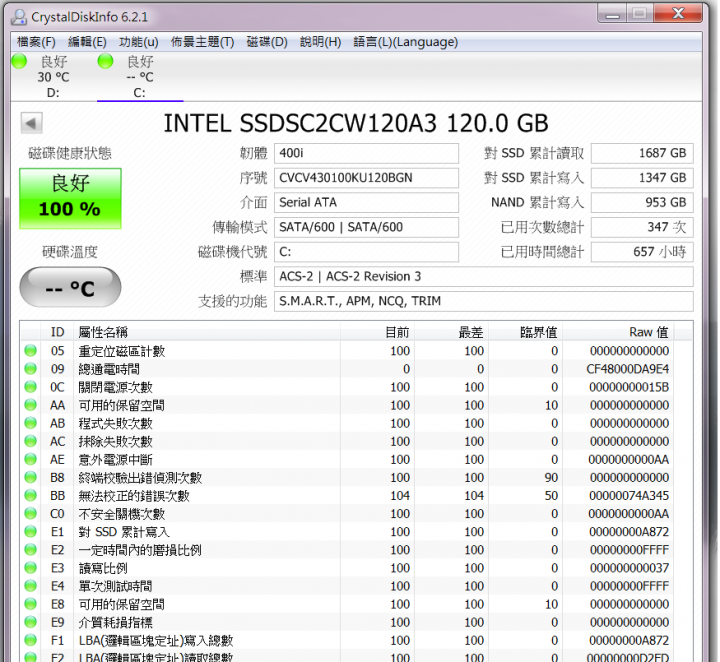Select the C: drive tab
The height and width of the screenshot is (662, 720).
[x=140, y=76]
